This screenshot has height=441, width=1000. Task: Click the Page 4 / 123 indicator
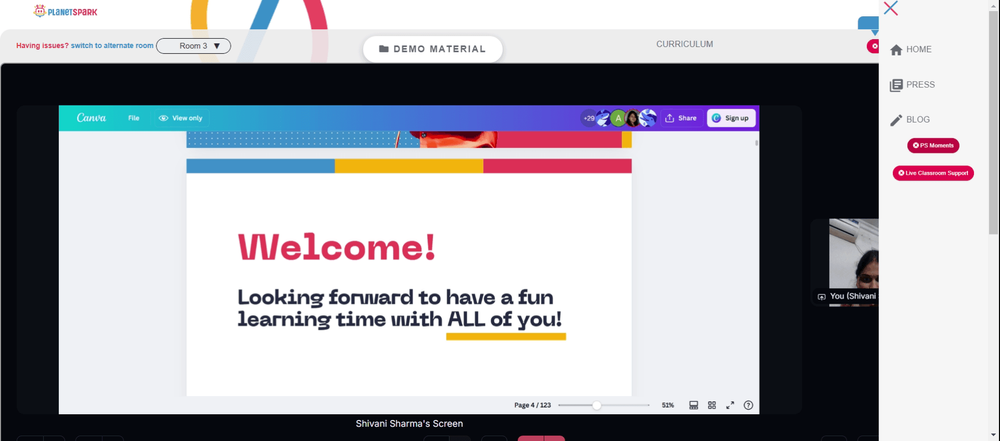pyautogui.click(x=532, y=405)
